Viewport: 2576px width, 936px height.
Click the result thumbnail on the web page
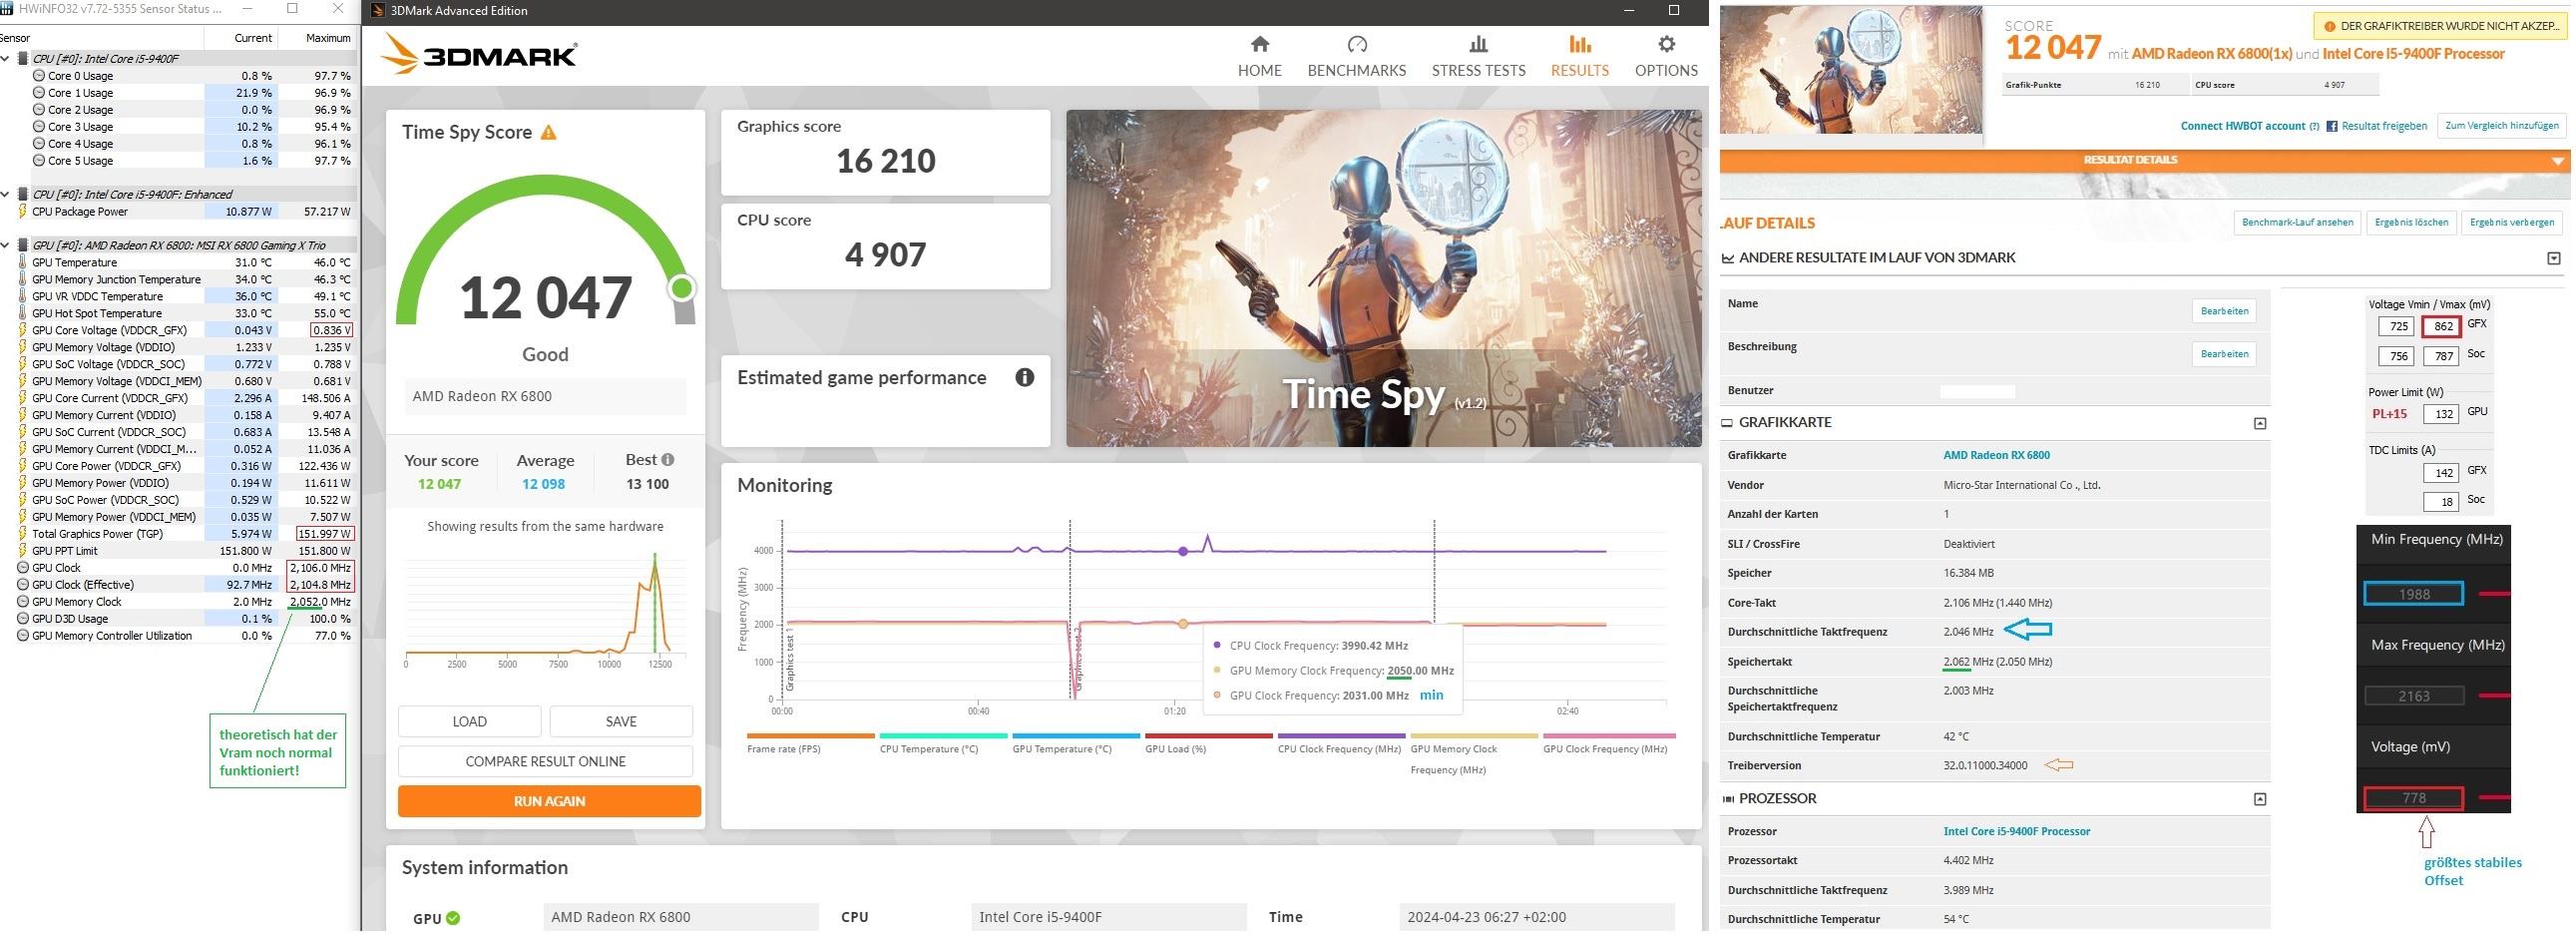click(1851, 70)
